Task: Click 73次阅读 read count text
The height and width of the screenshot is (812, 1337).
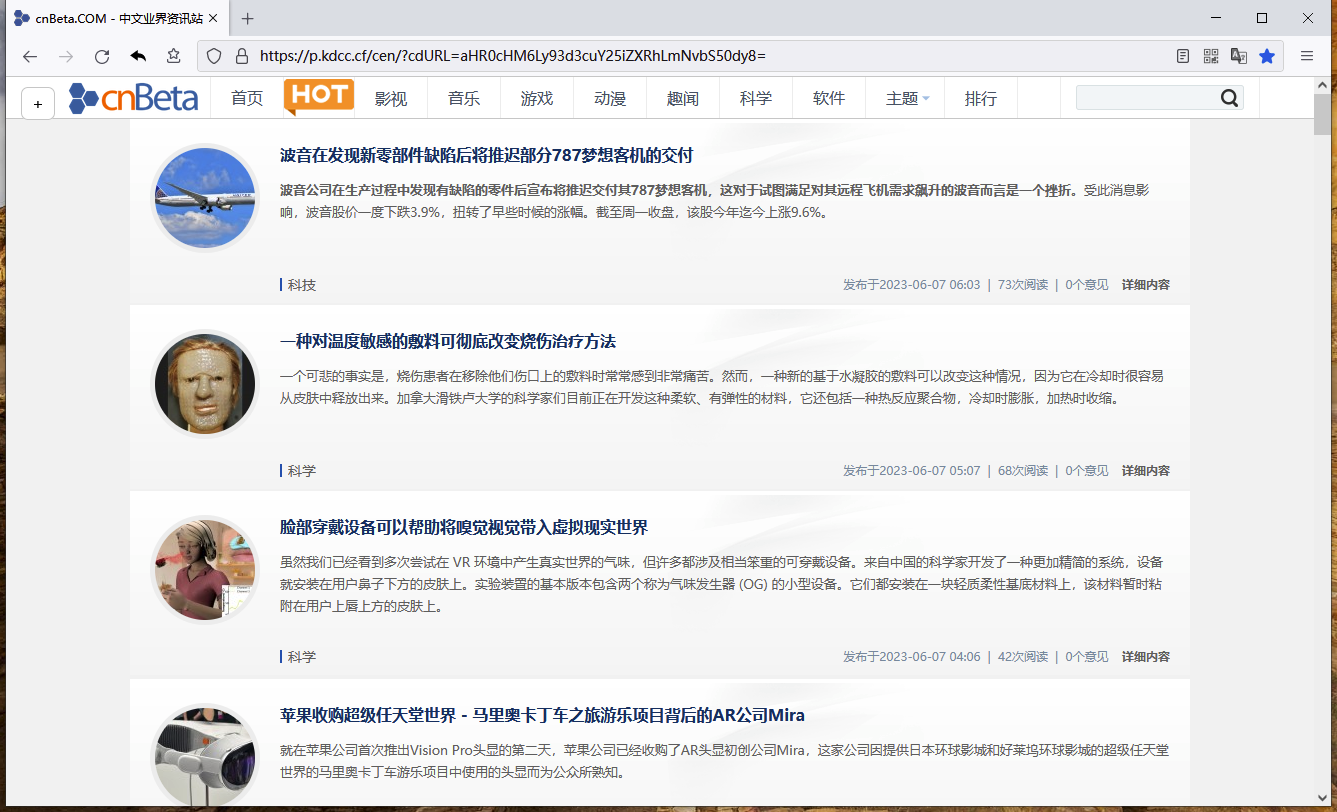Action: (x=1023, y=285)
